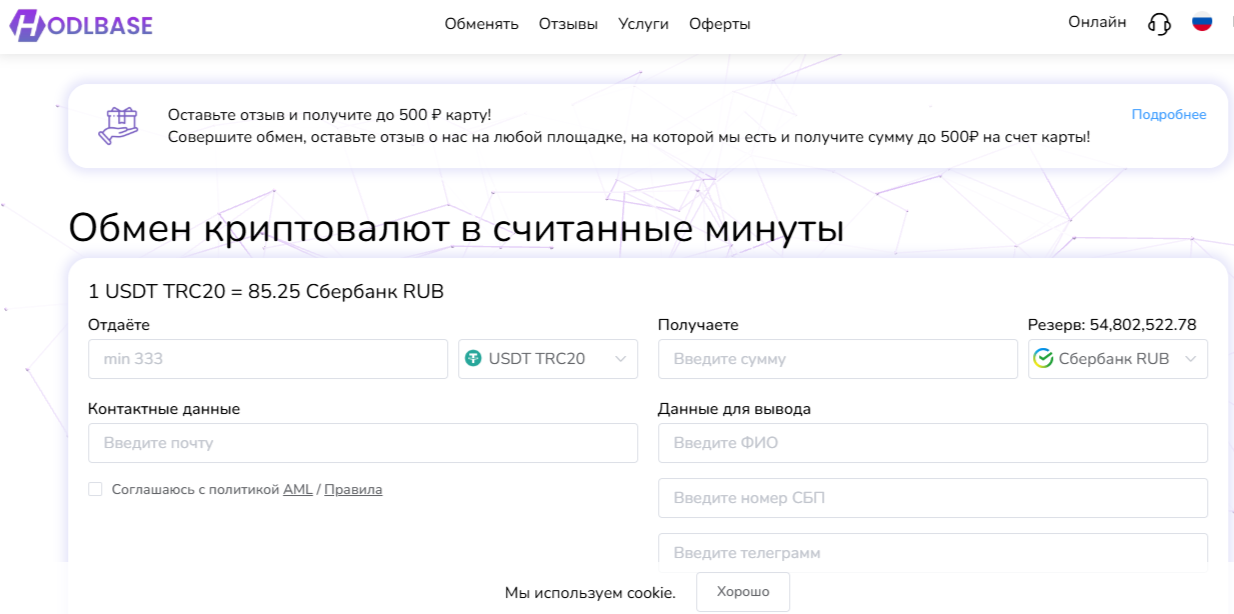
Task: Focus the min 333 amount field
Action: (268, 359)
